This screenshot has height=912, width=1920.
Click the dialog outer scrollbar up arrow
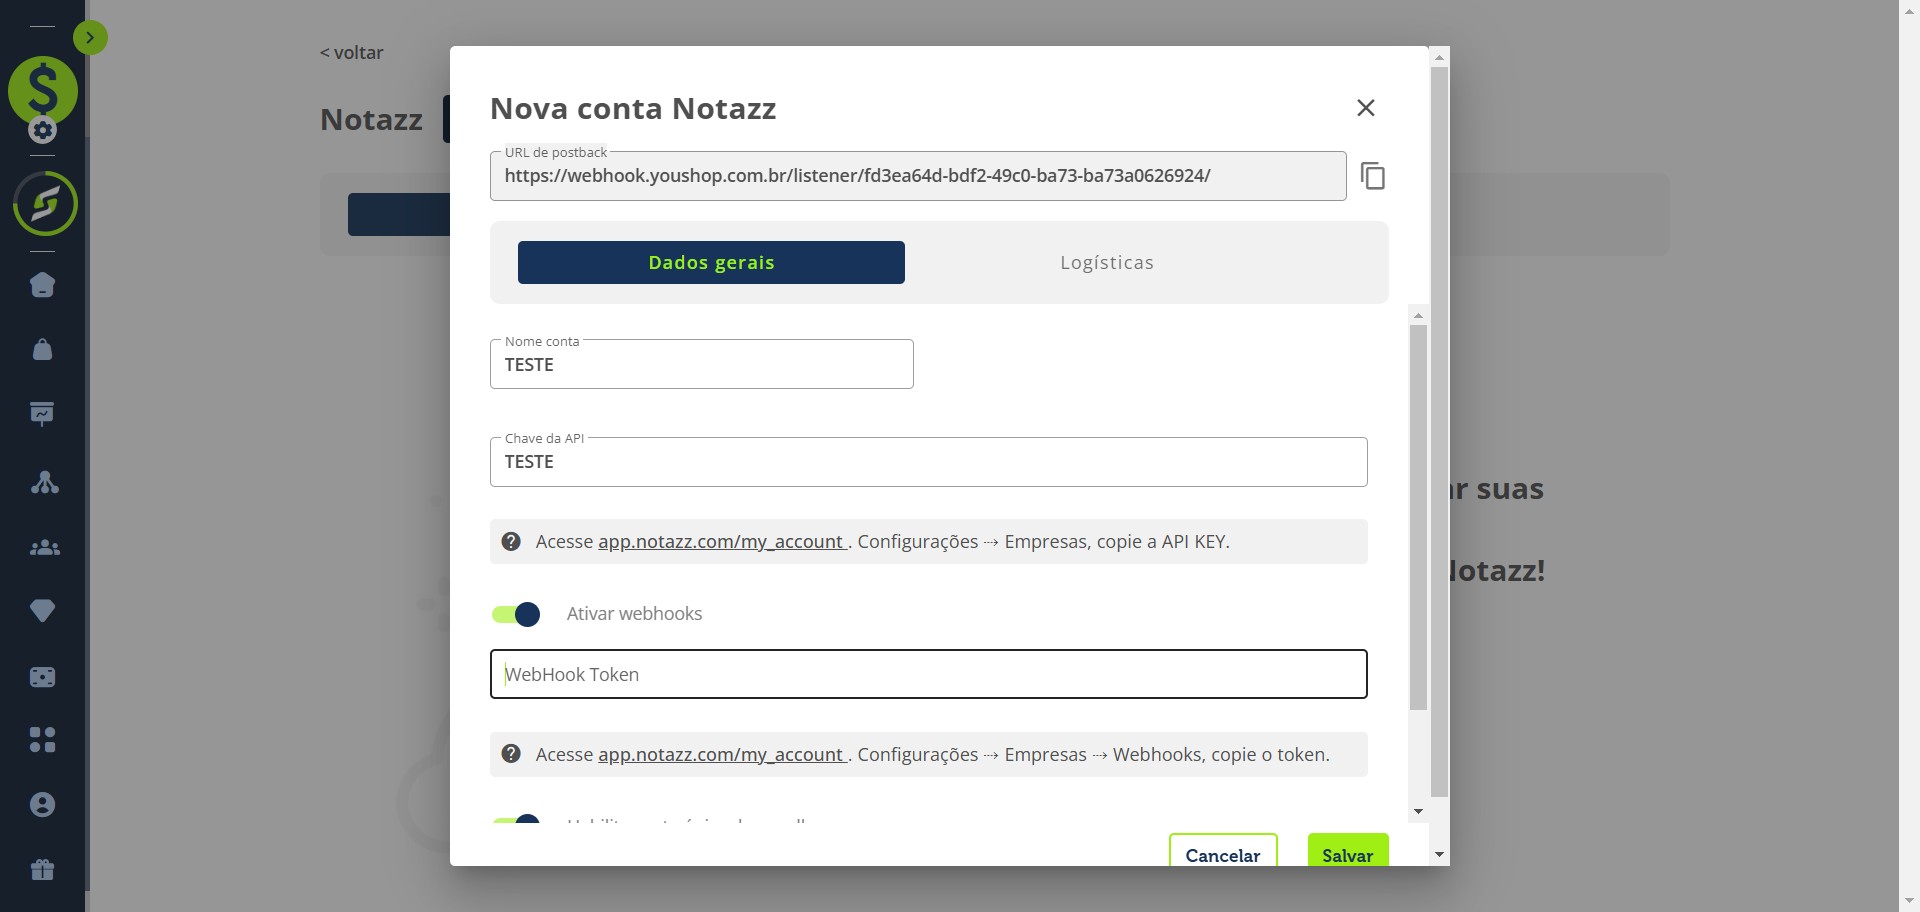pos(1440,57)
